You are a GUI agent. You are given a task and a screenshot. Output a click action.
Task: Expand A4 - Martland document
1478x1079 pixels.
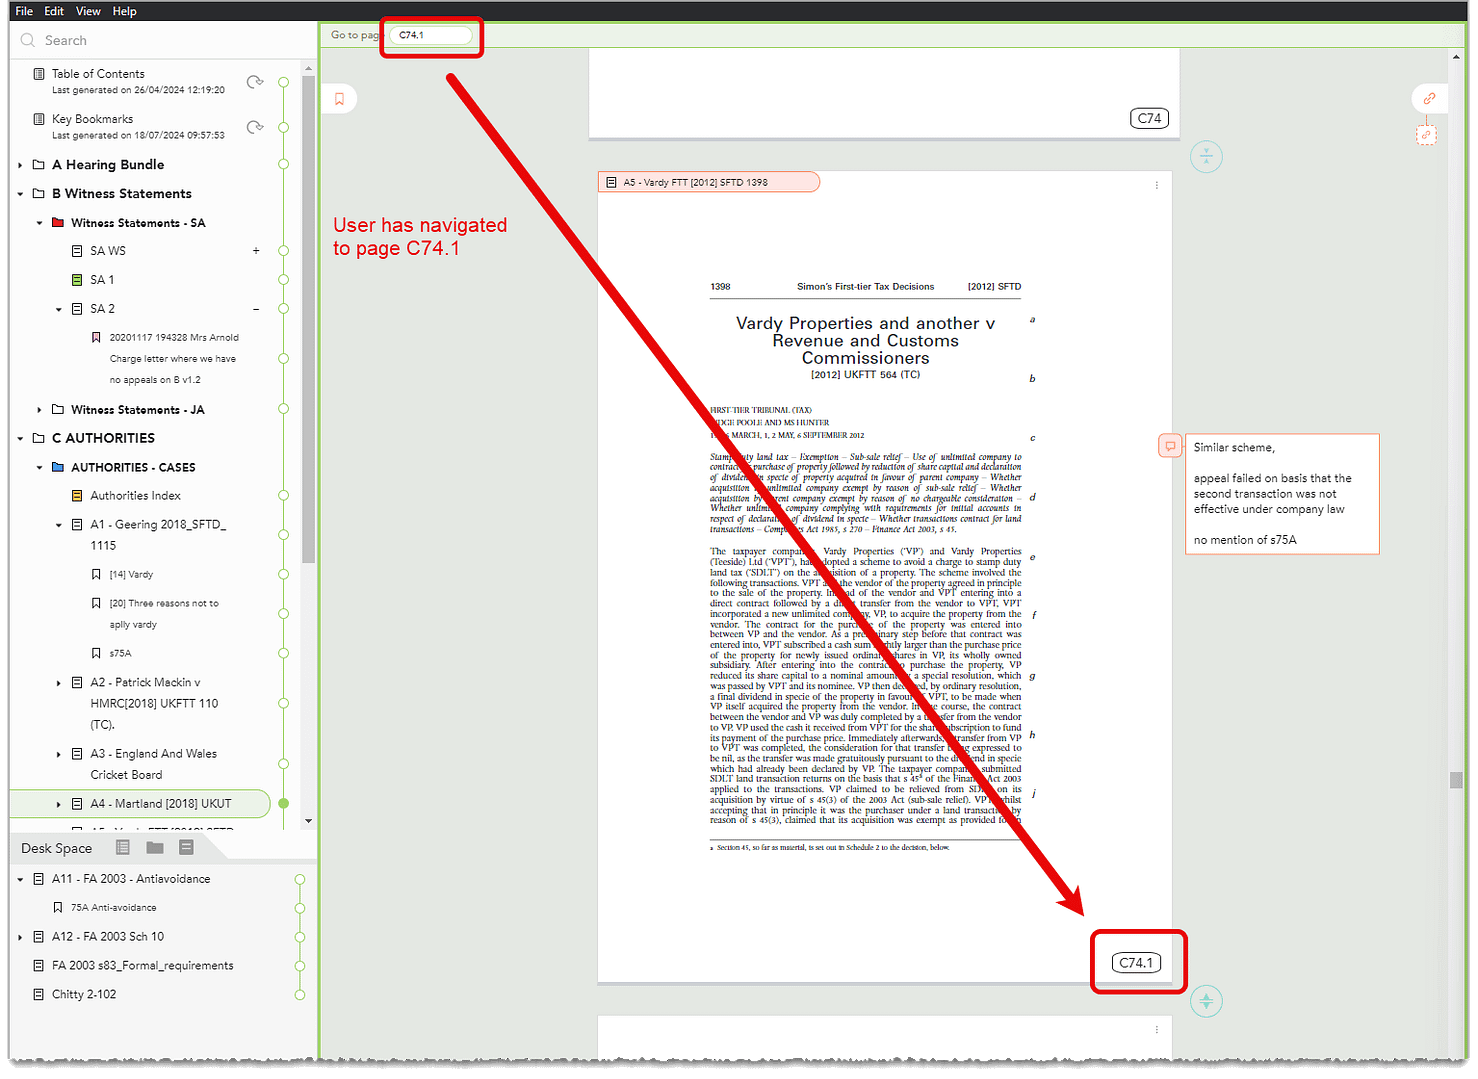pos(58,804)
